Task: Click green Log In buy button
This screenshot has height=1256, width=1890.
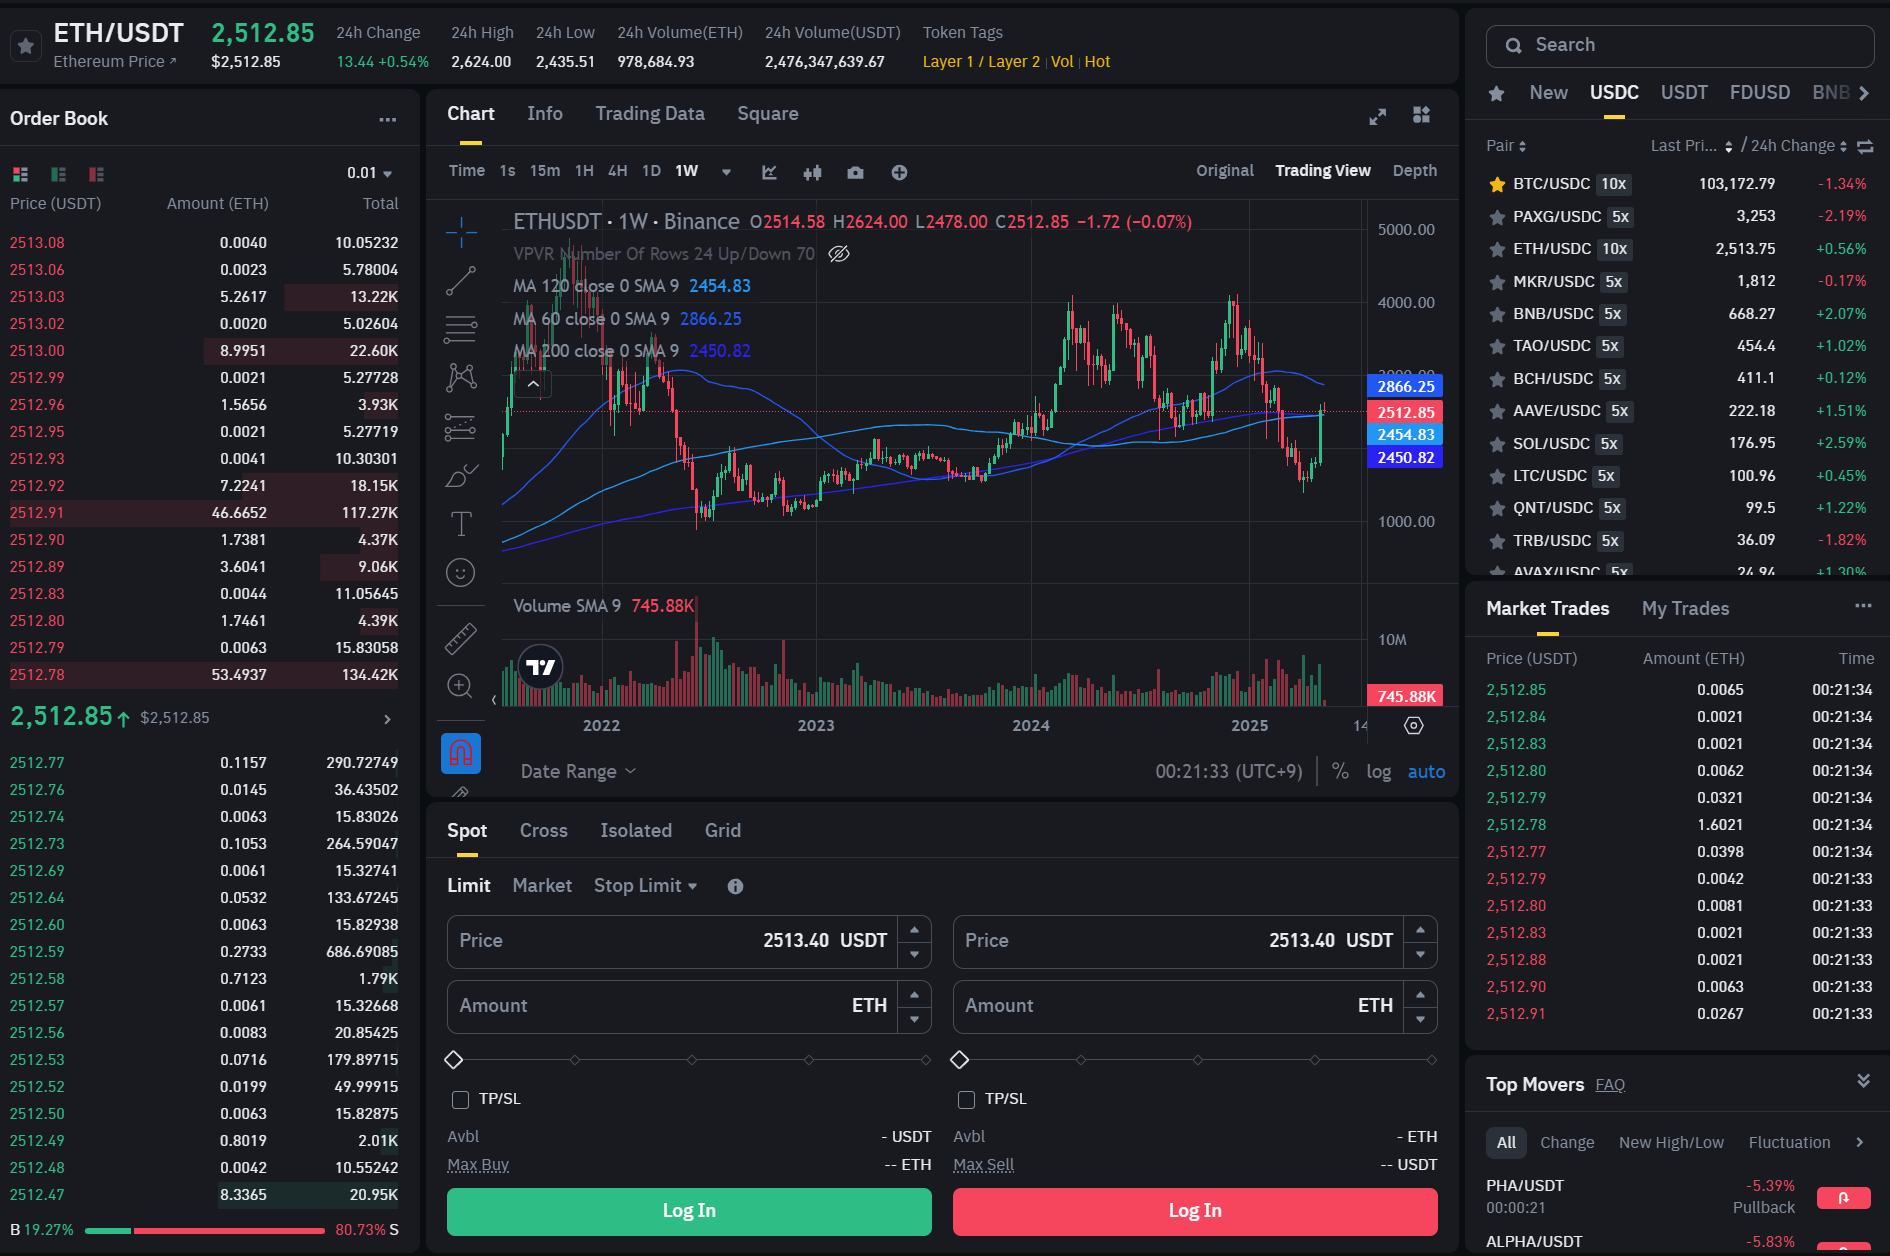Action: tap(689, 1211)
